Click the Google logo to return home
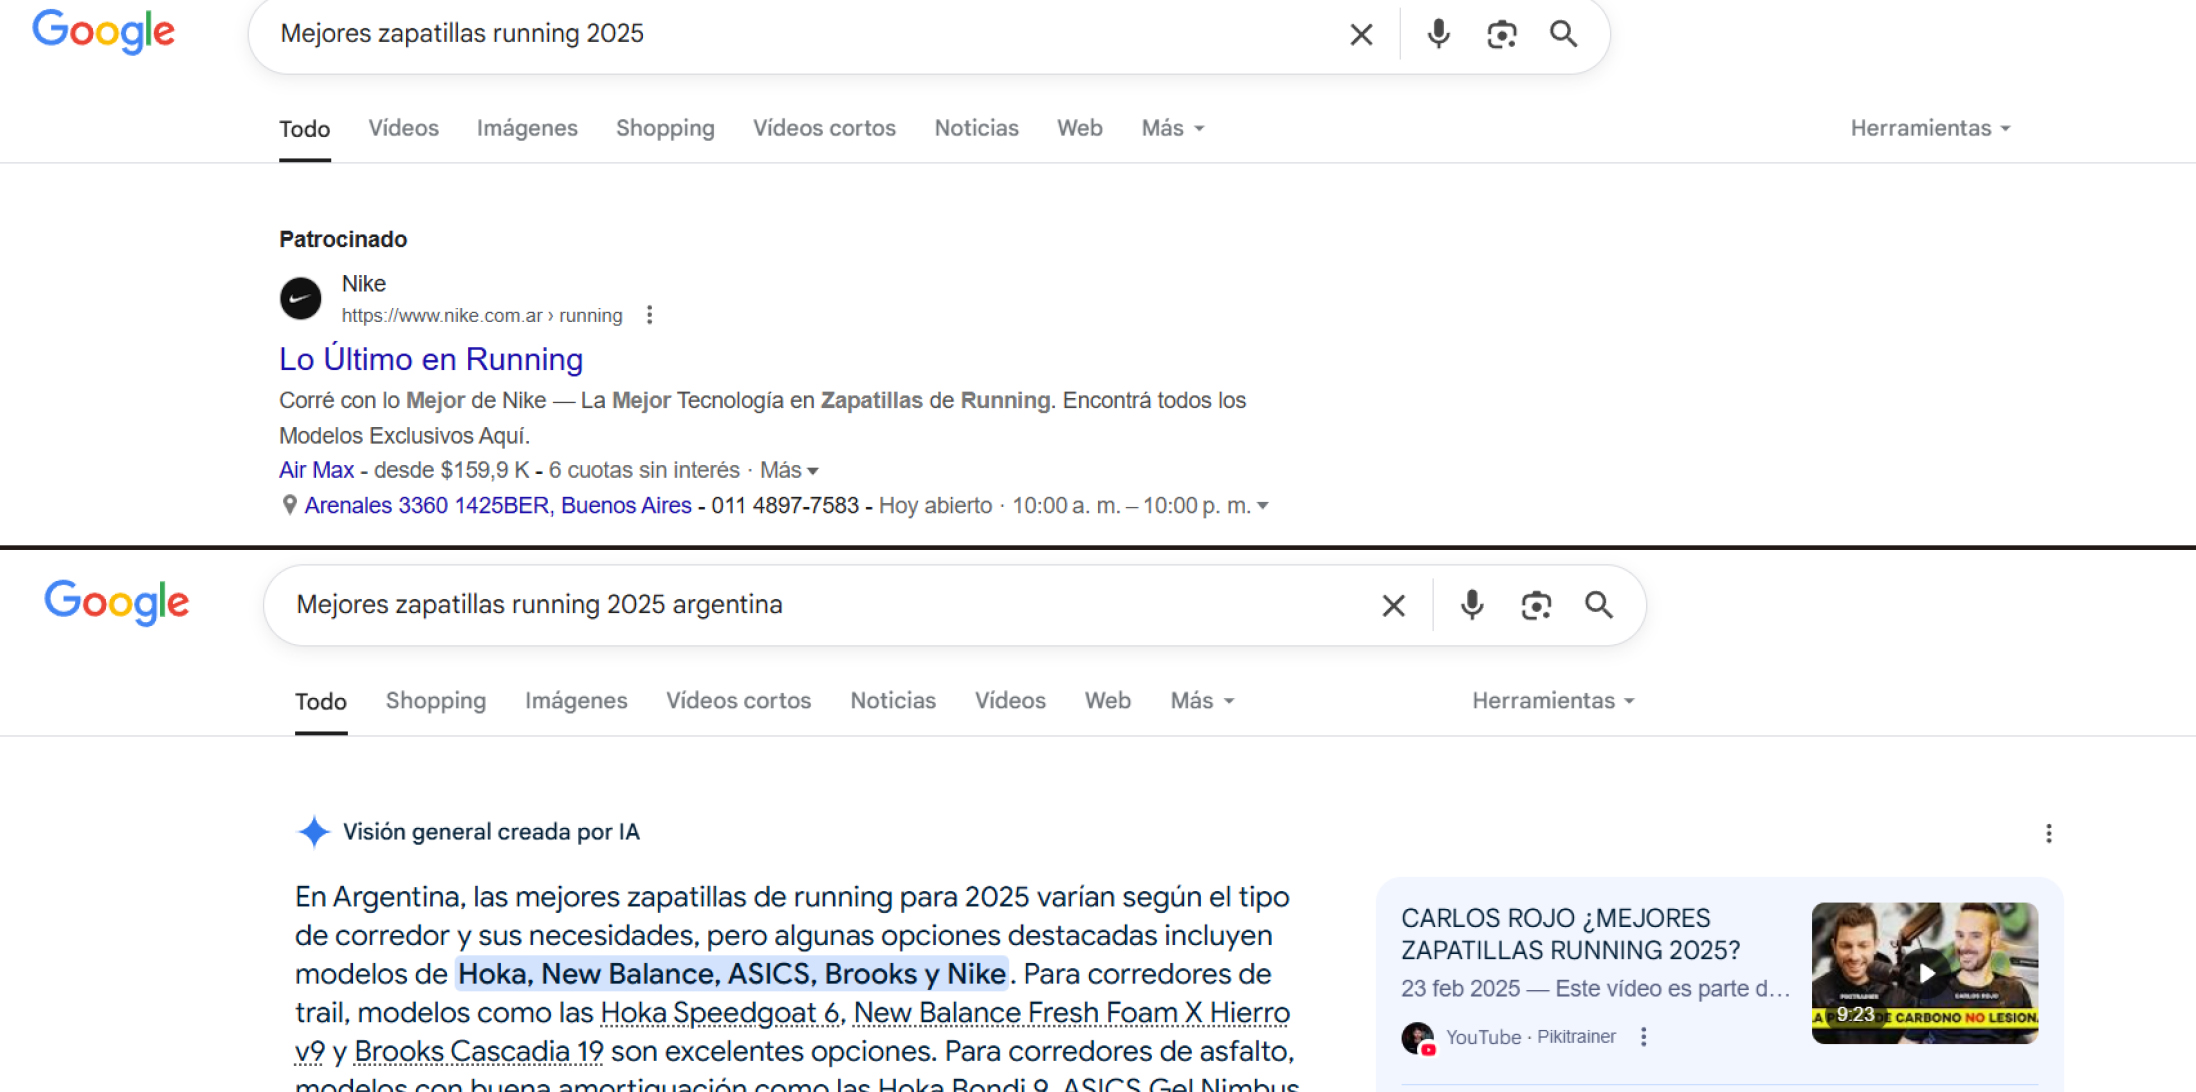The height and width of the screenshot is (1092, 2196). (x=103, y=31)
